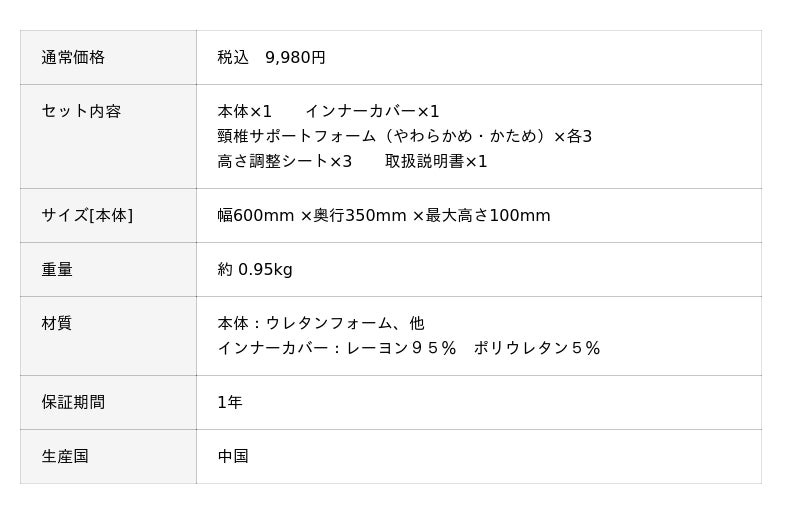Click the 頸椎サポートフォーム text line
800x514 pixels.
coord(405,136)
